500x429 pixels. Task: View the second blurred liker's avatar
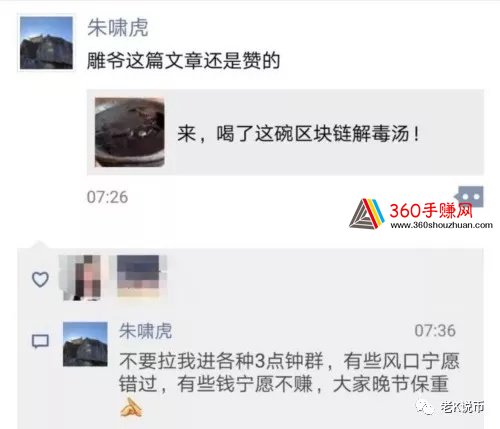140,276
